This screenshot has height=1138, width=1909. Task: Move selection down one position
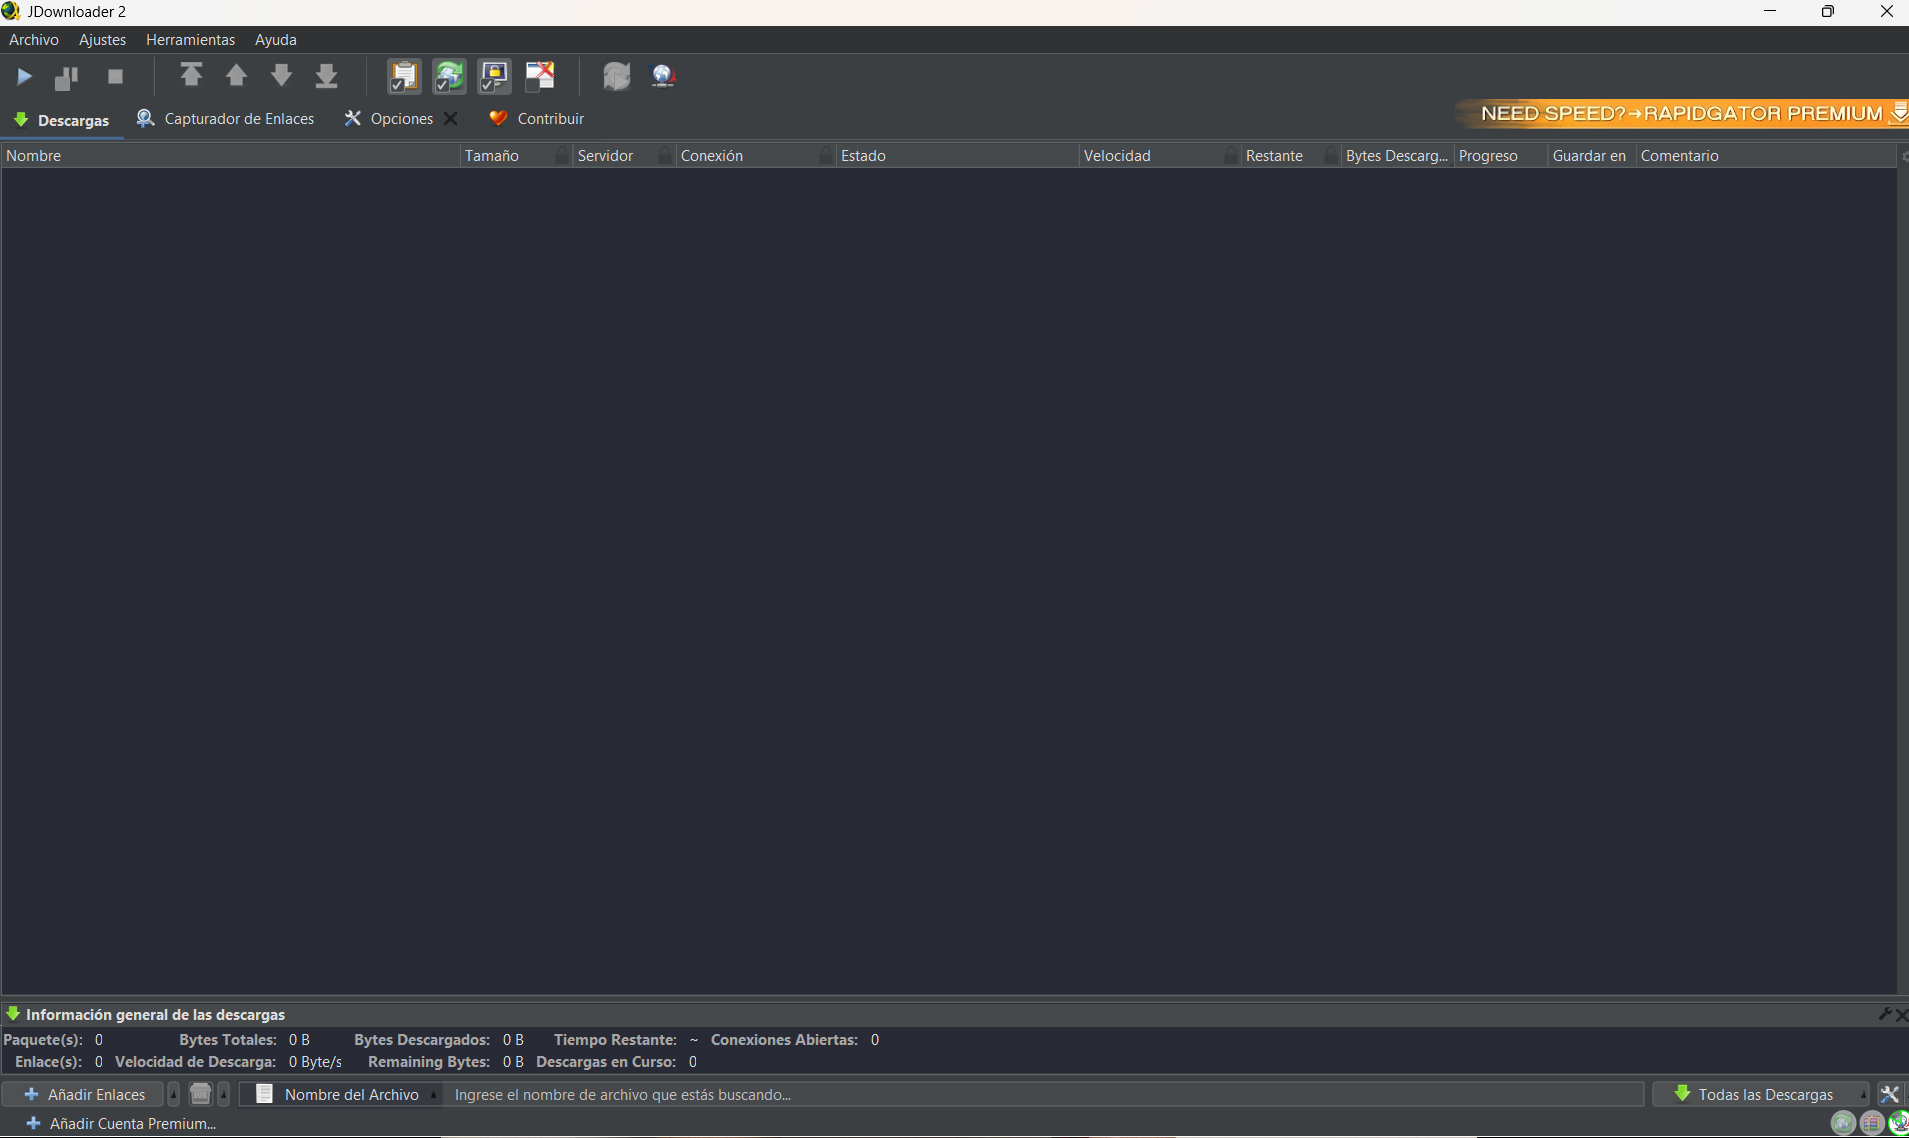pyautogui.click(x=281, y=76)
